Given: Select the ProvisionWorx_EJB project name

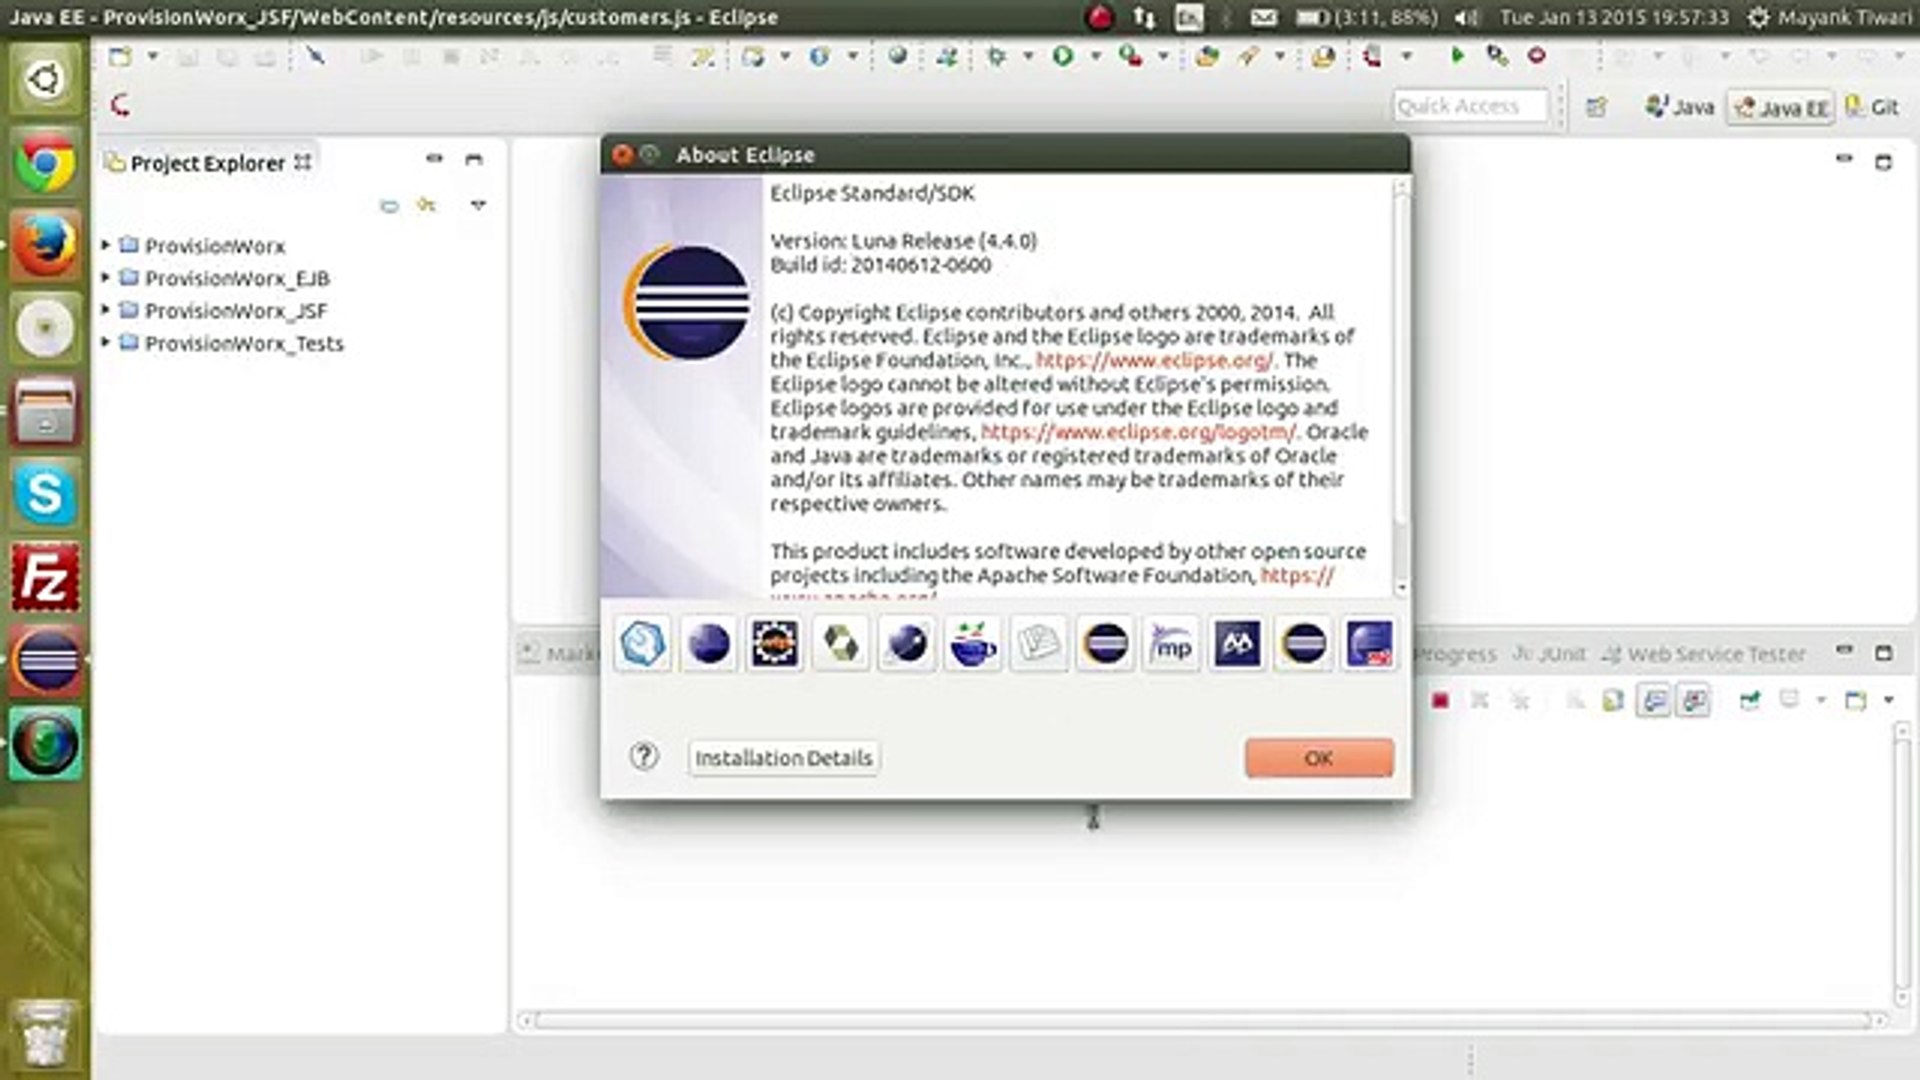Looking at the screenshot, I should tap(237, 278).
